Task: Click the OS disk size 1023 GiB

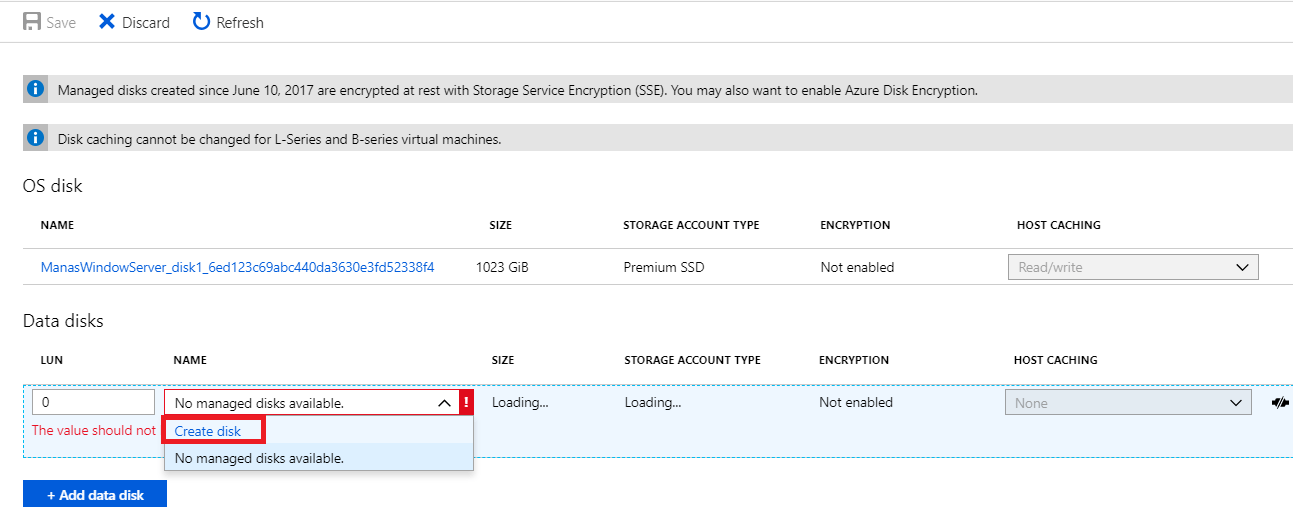Action: point(502,267)
